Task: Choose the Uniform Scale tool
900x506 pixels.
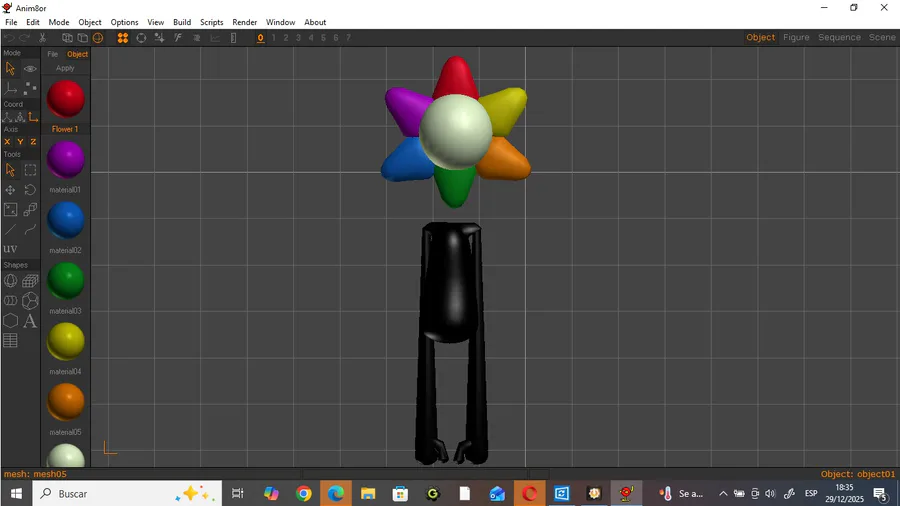Action: pyautogui.click(x=30, y=210)
